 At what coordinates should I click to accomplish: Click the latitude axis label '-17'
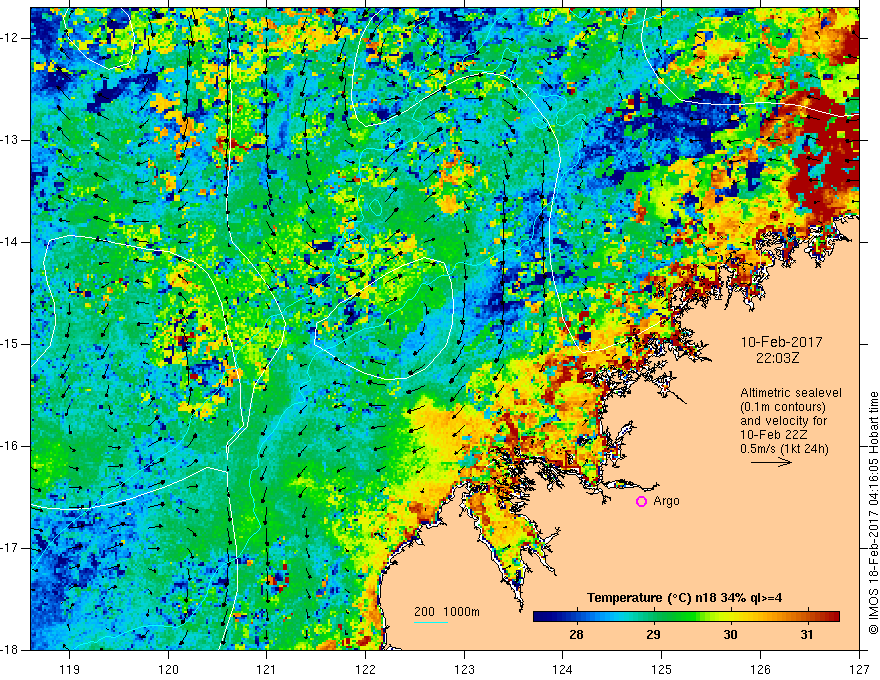(10, 548)
